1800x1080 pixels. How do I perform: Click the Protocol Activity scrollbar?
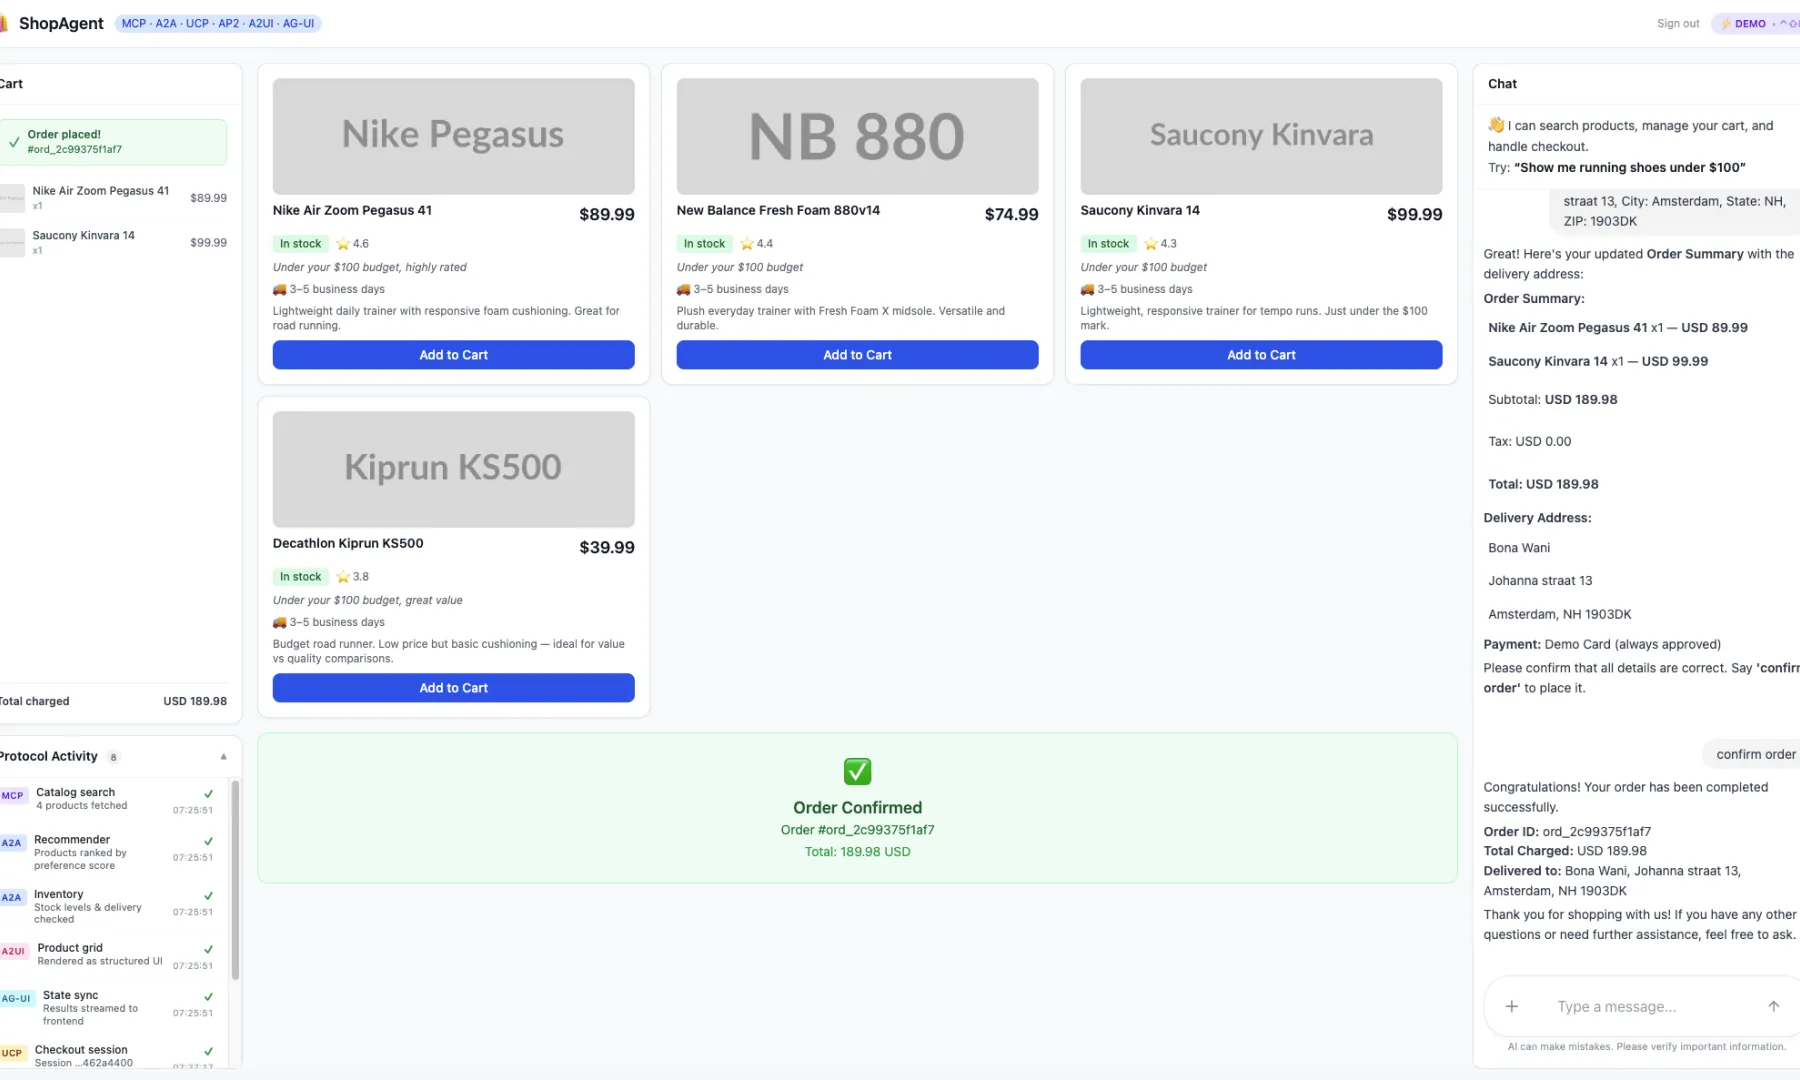(x=235, y=880)
